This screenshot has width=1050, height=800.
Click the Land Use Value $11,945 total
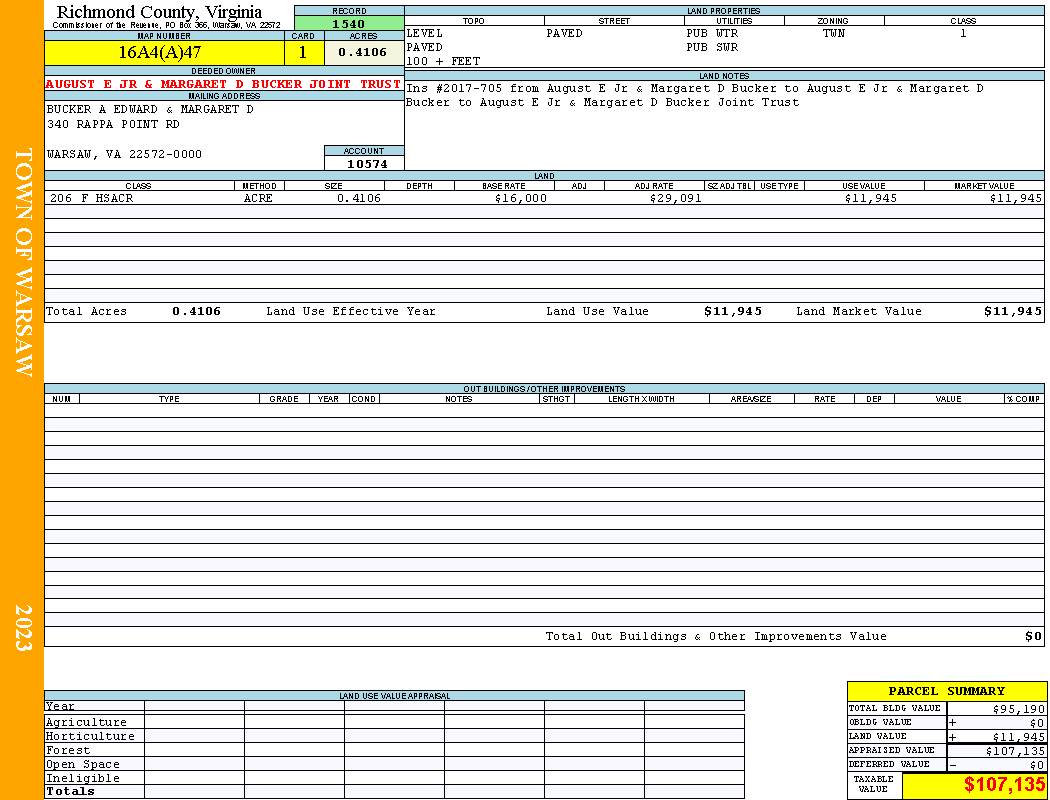coord(733,311)
